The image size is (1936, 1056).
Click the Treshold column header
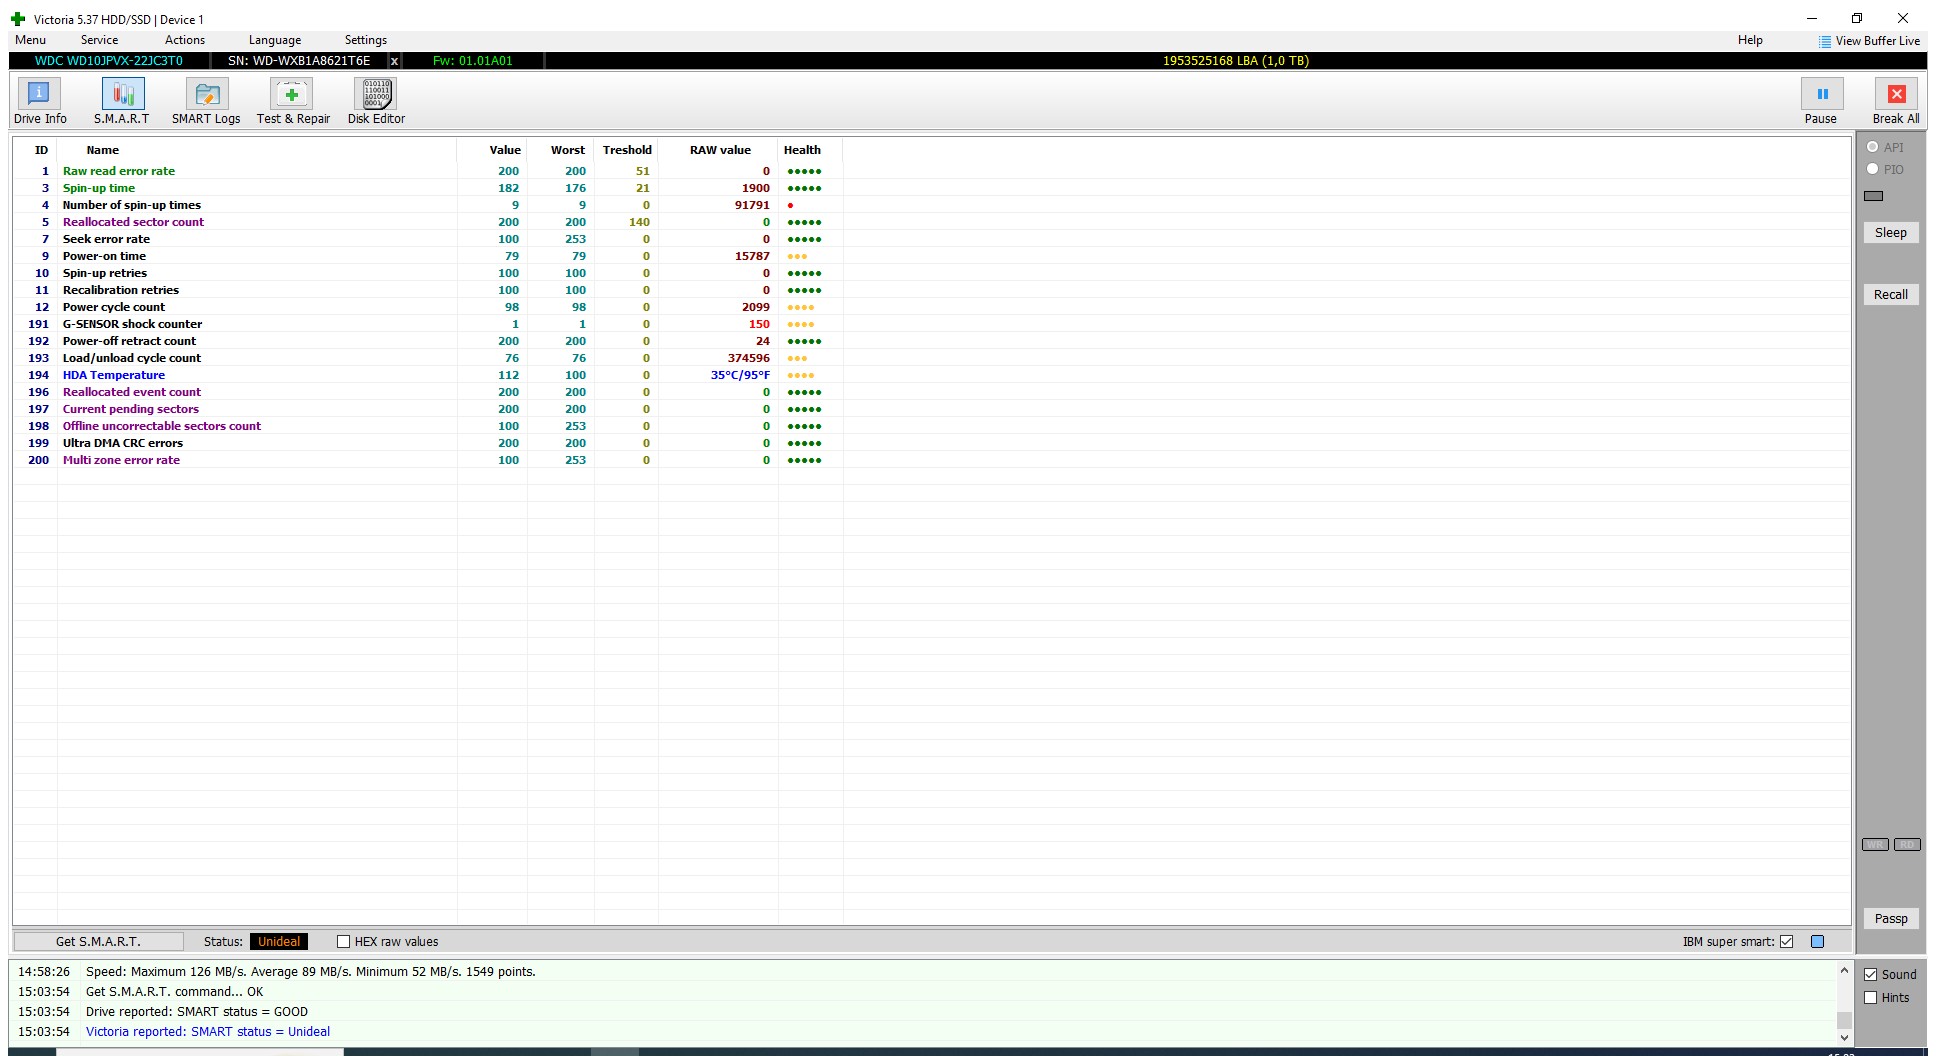[627, 150]
